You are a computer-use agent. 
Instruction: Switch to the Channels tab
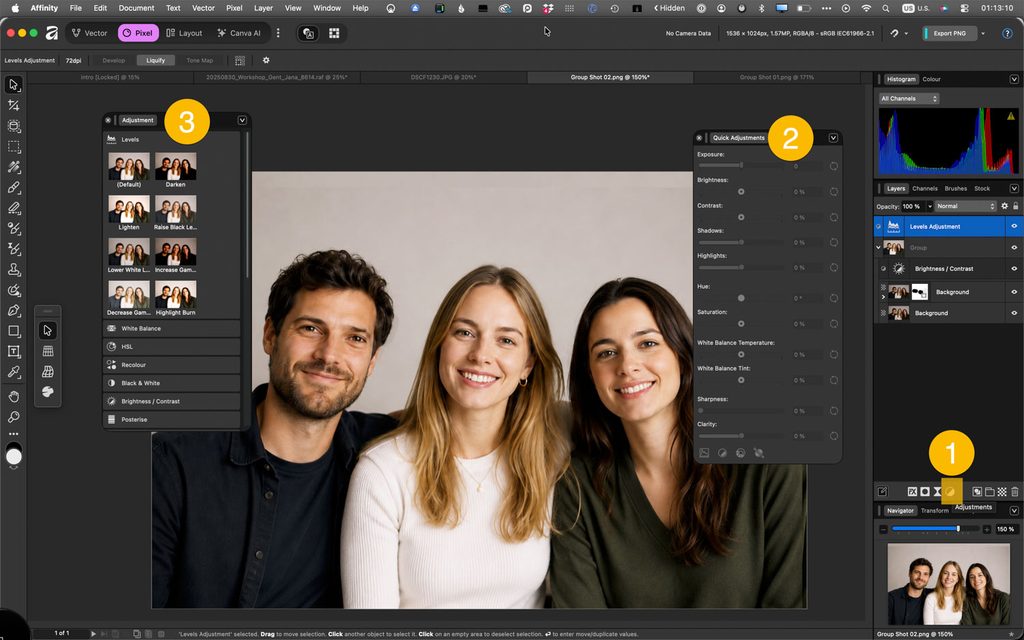pos(925,188)
